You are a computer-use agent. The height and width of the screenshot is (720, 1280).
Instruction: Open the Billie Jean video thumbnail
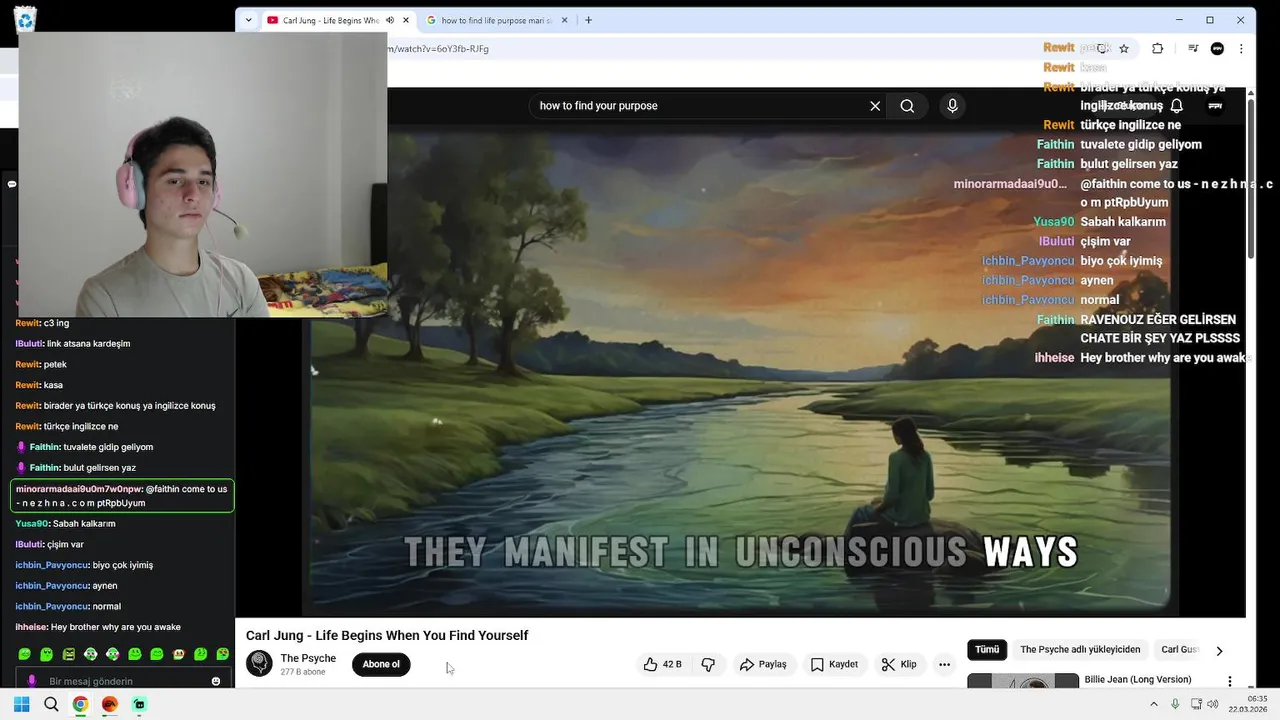(x=1023, y=681)
